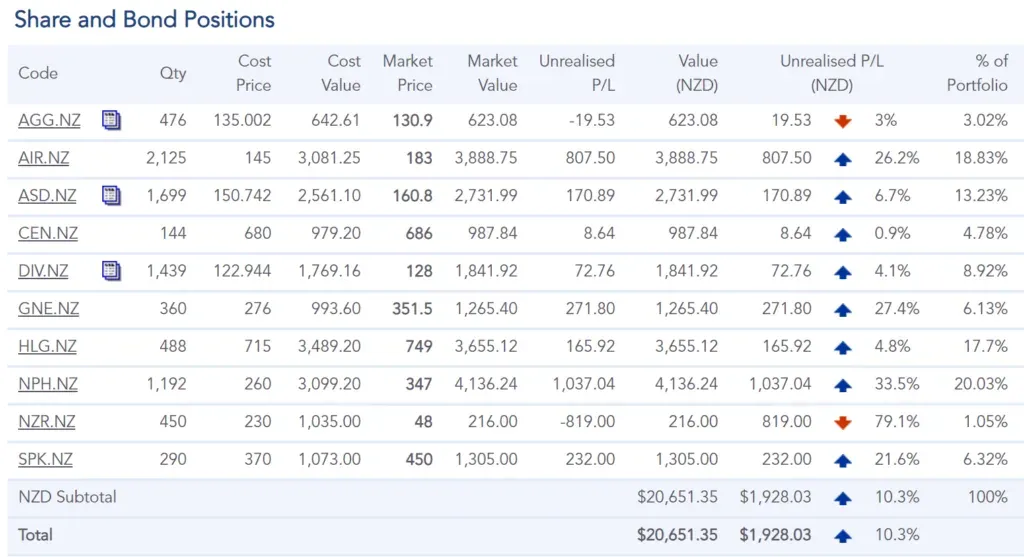
Task: Click the % of Portfolio column header
Action: [977, 73]
